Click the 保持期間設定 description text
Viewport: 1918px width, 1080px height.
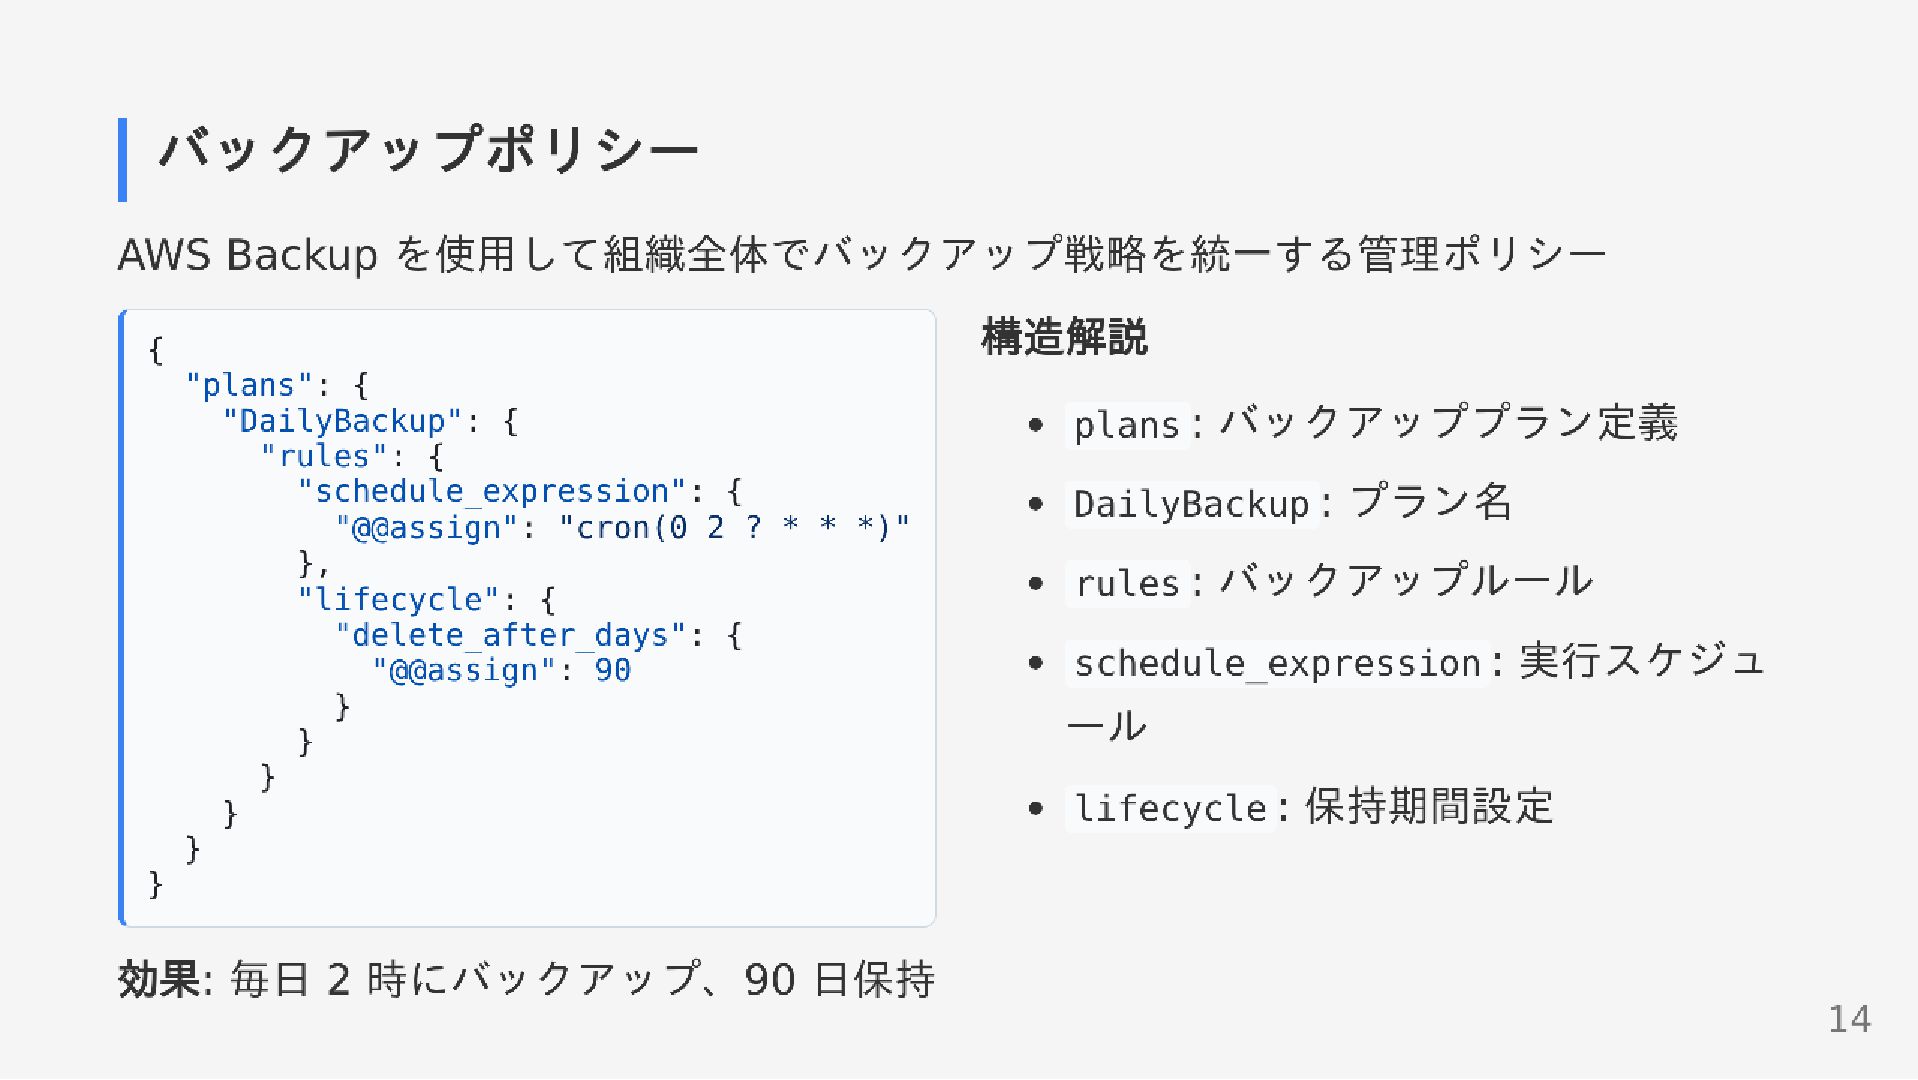1429,806
